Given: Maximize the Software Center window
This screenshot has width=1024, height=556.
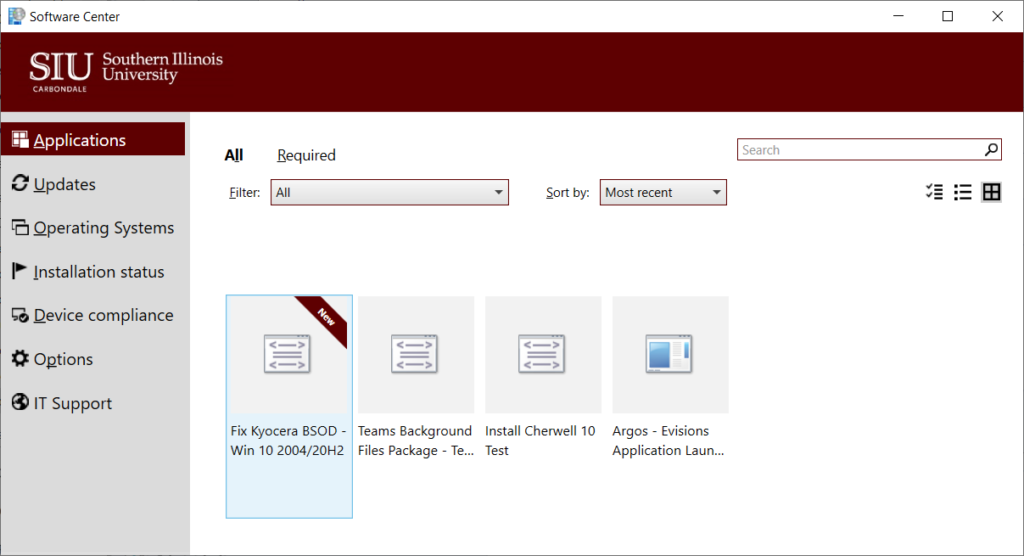Looking at the screenshot, I should coord(948,16).
